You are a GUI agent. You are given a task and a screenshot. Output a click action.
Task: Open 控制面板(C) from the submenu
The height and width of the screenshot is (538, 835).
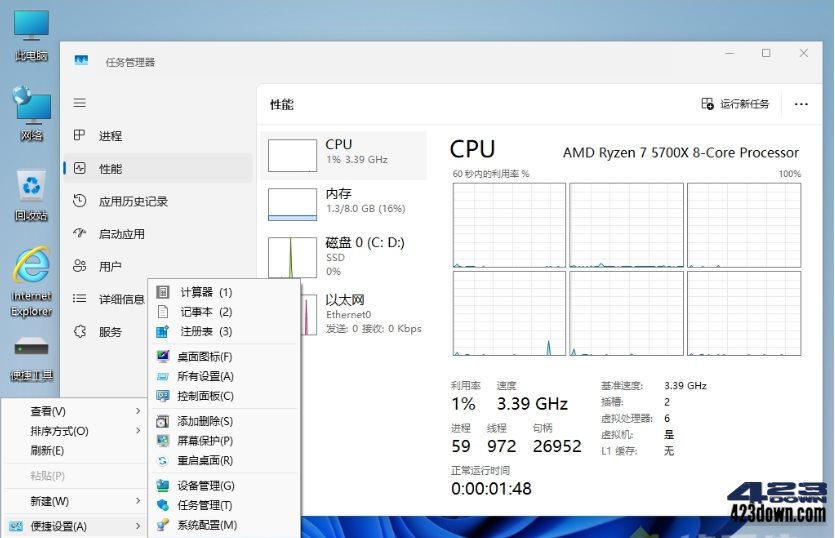coord(224,396)
